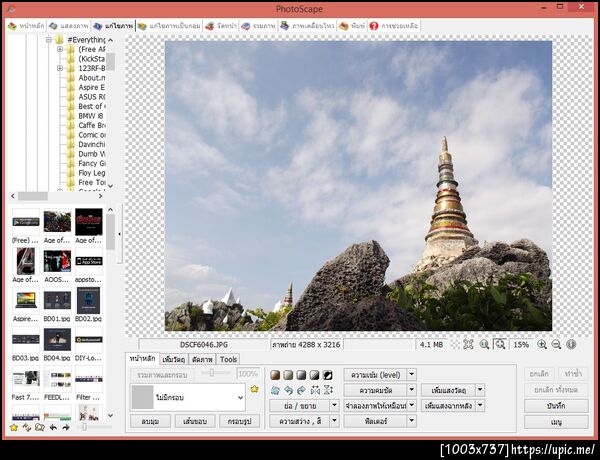Screen dimensions: 600x460
Task: Open the filter dropdown arrow
Action: pos(412,421)
